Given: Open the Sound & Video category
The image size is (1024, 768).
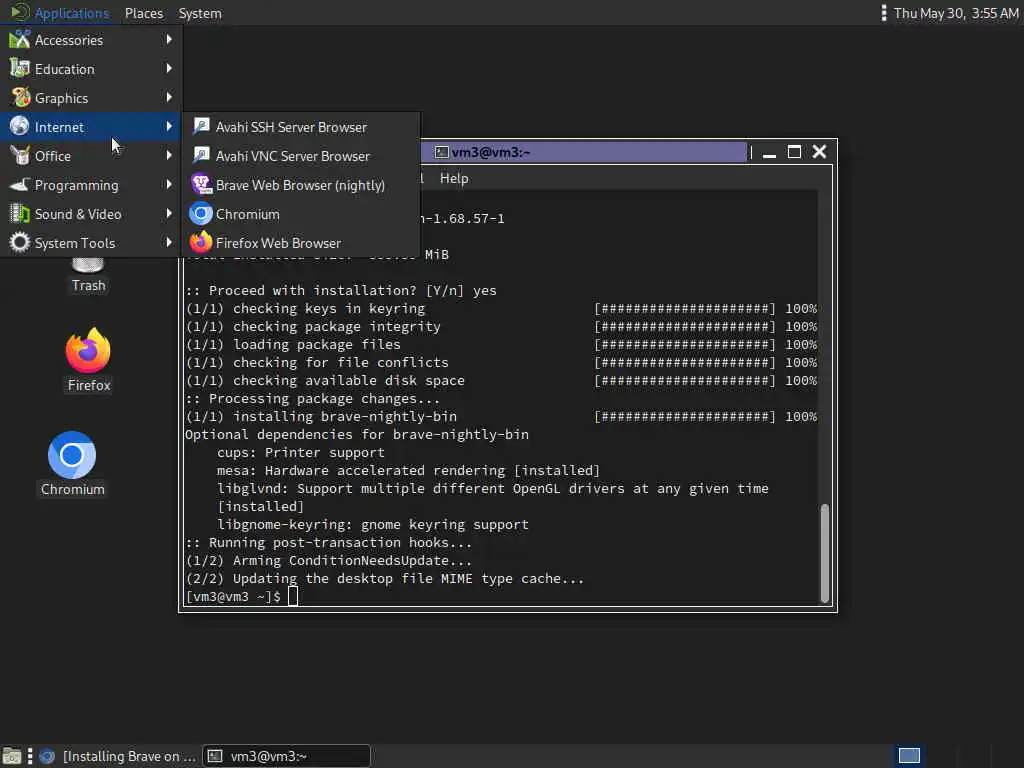Looking at the screenshot, I should (x=91, y=214).
